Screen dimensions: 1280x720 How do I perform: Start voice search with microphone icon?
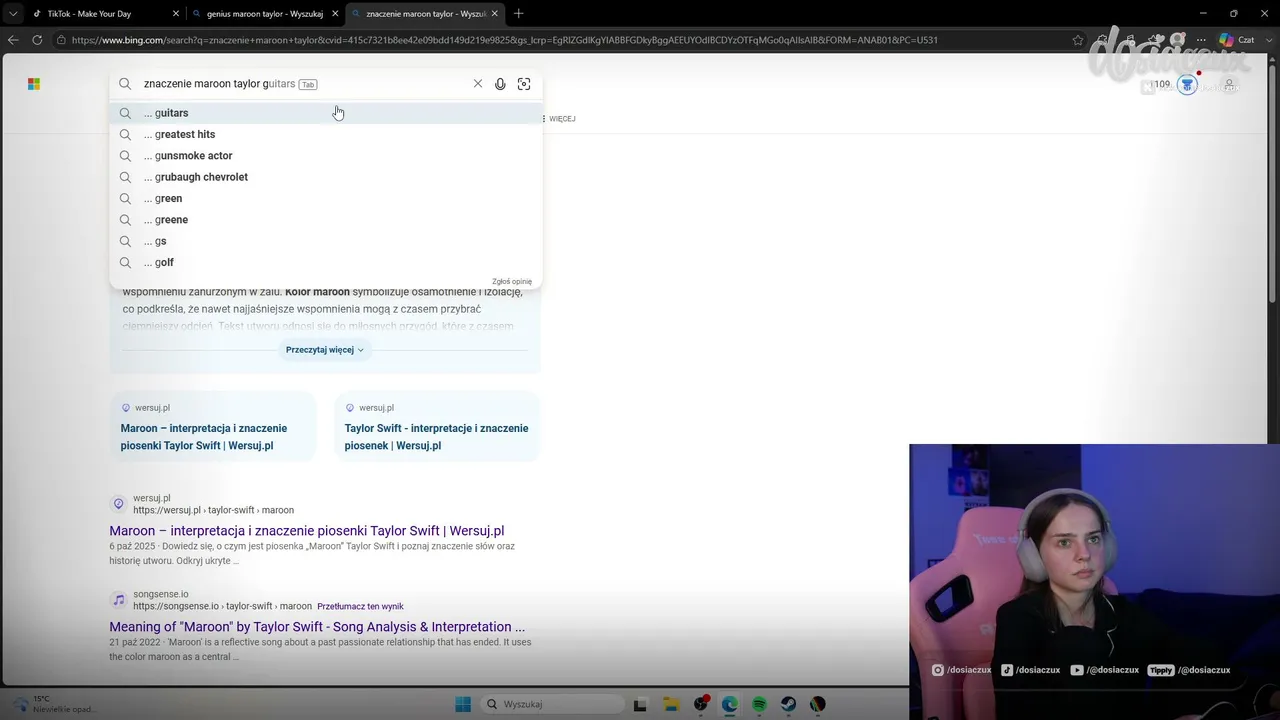coord(500,84)
